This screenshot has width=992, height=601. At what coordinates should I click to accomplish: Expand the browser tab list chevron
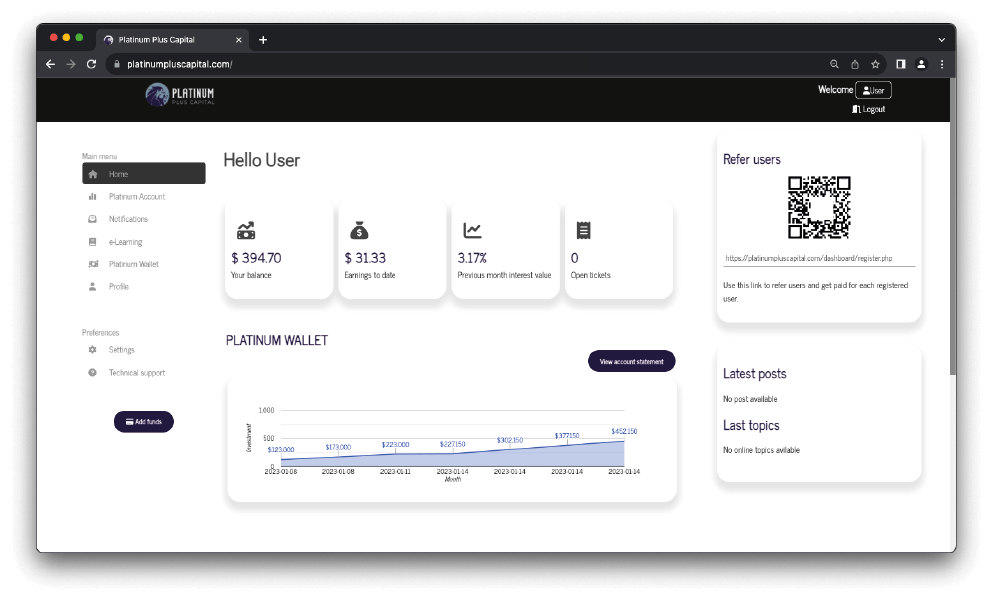pos(941,39)
